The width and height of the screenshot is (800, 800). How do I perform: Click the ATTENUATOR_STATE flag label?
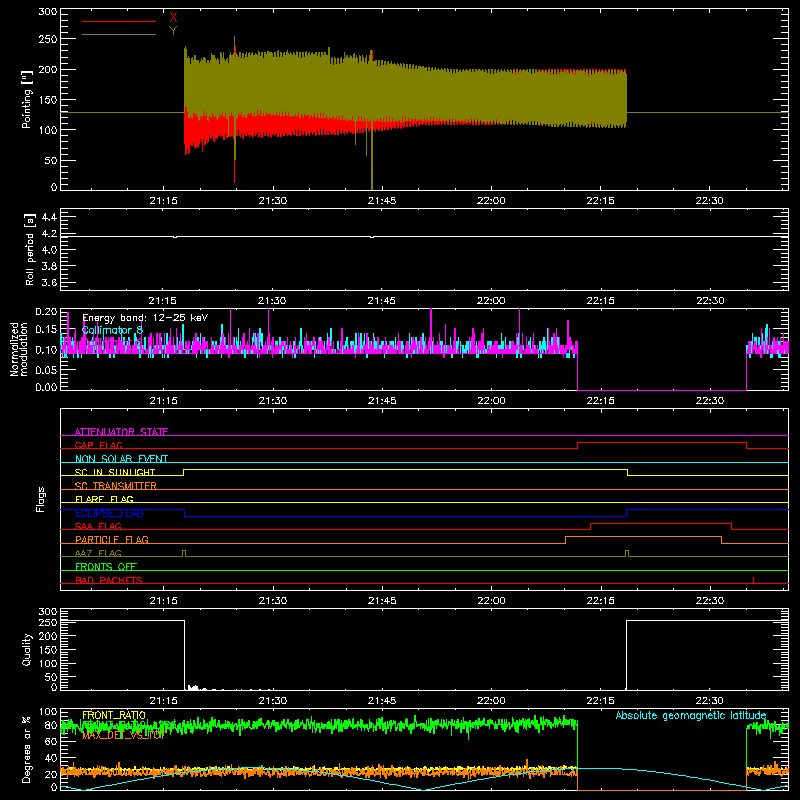pyautogui.click(x=121, y=432)
